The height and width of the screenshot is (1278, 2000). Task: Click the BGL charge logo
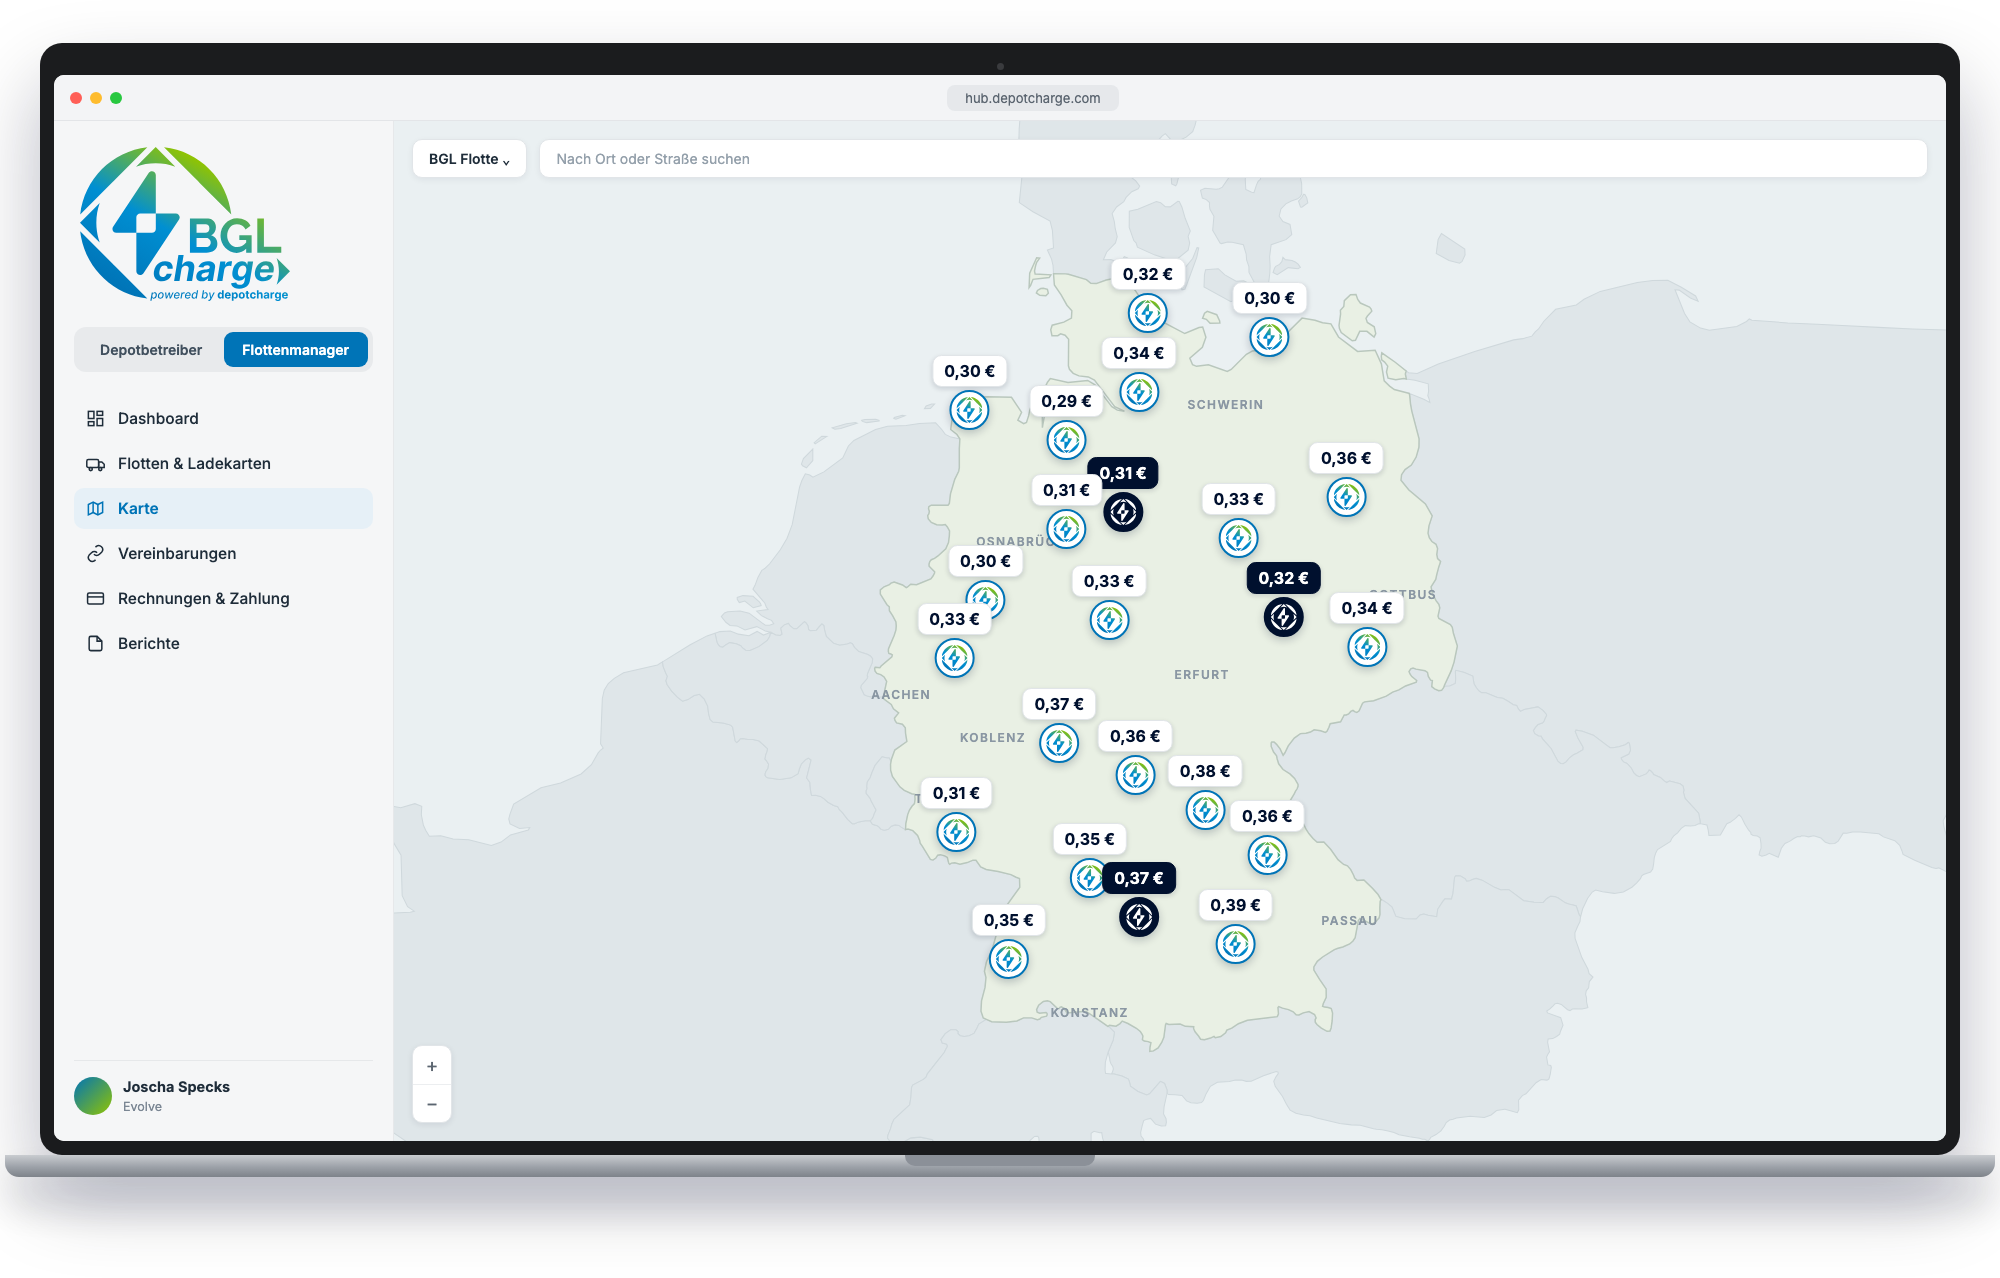(x=184, y=223)
